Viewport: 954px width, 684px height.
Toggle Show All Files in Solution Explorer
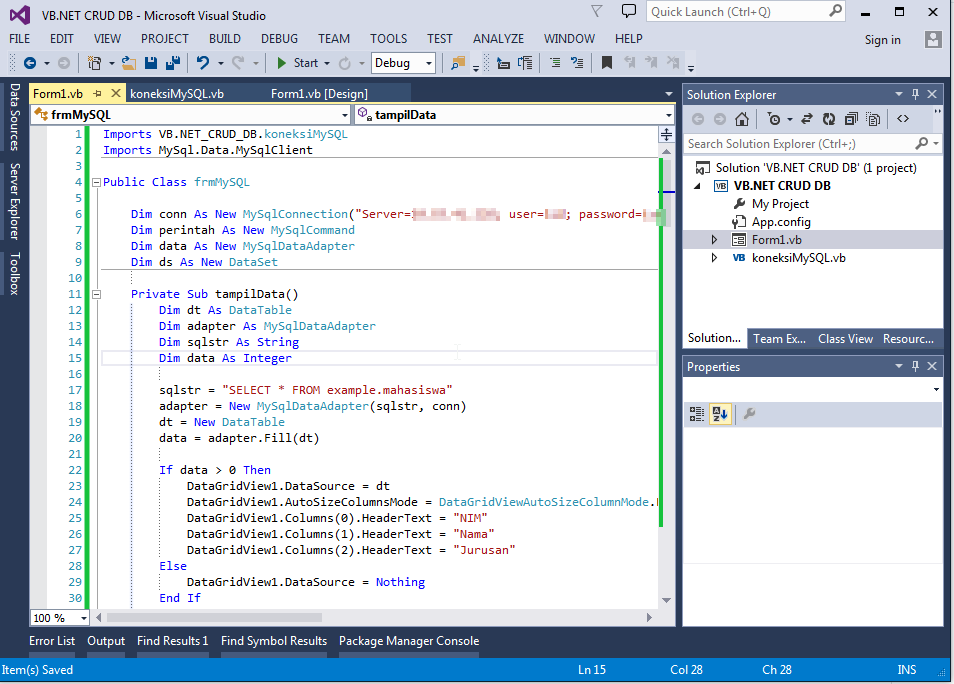pos(873,119)
